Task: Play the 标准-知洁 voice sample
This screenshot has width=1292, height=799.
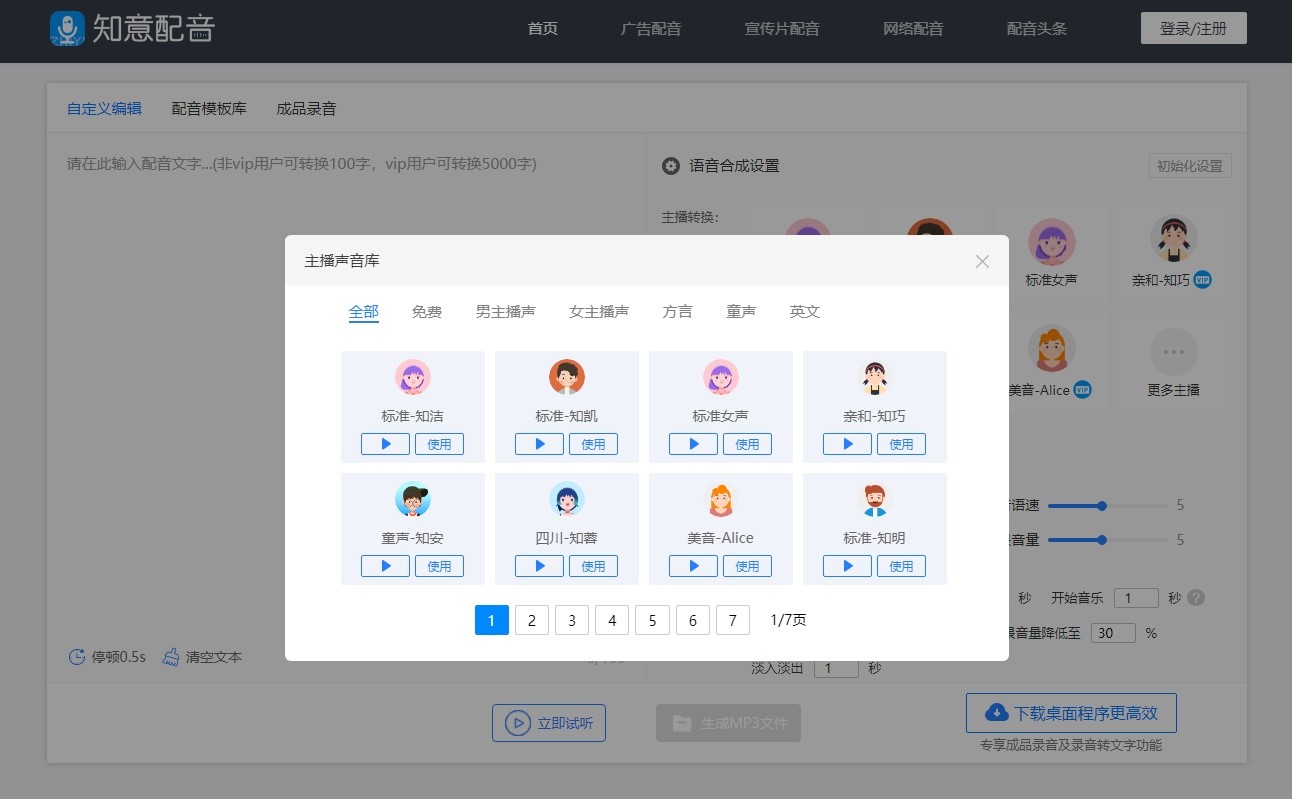Action: coord(385,443)
